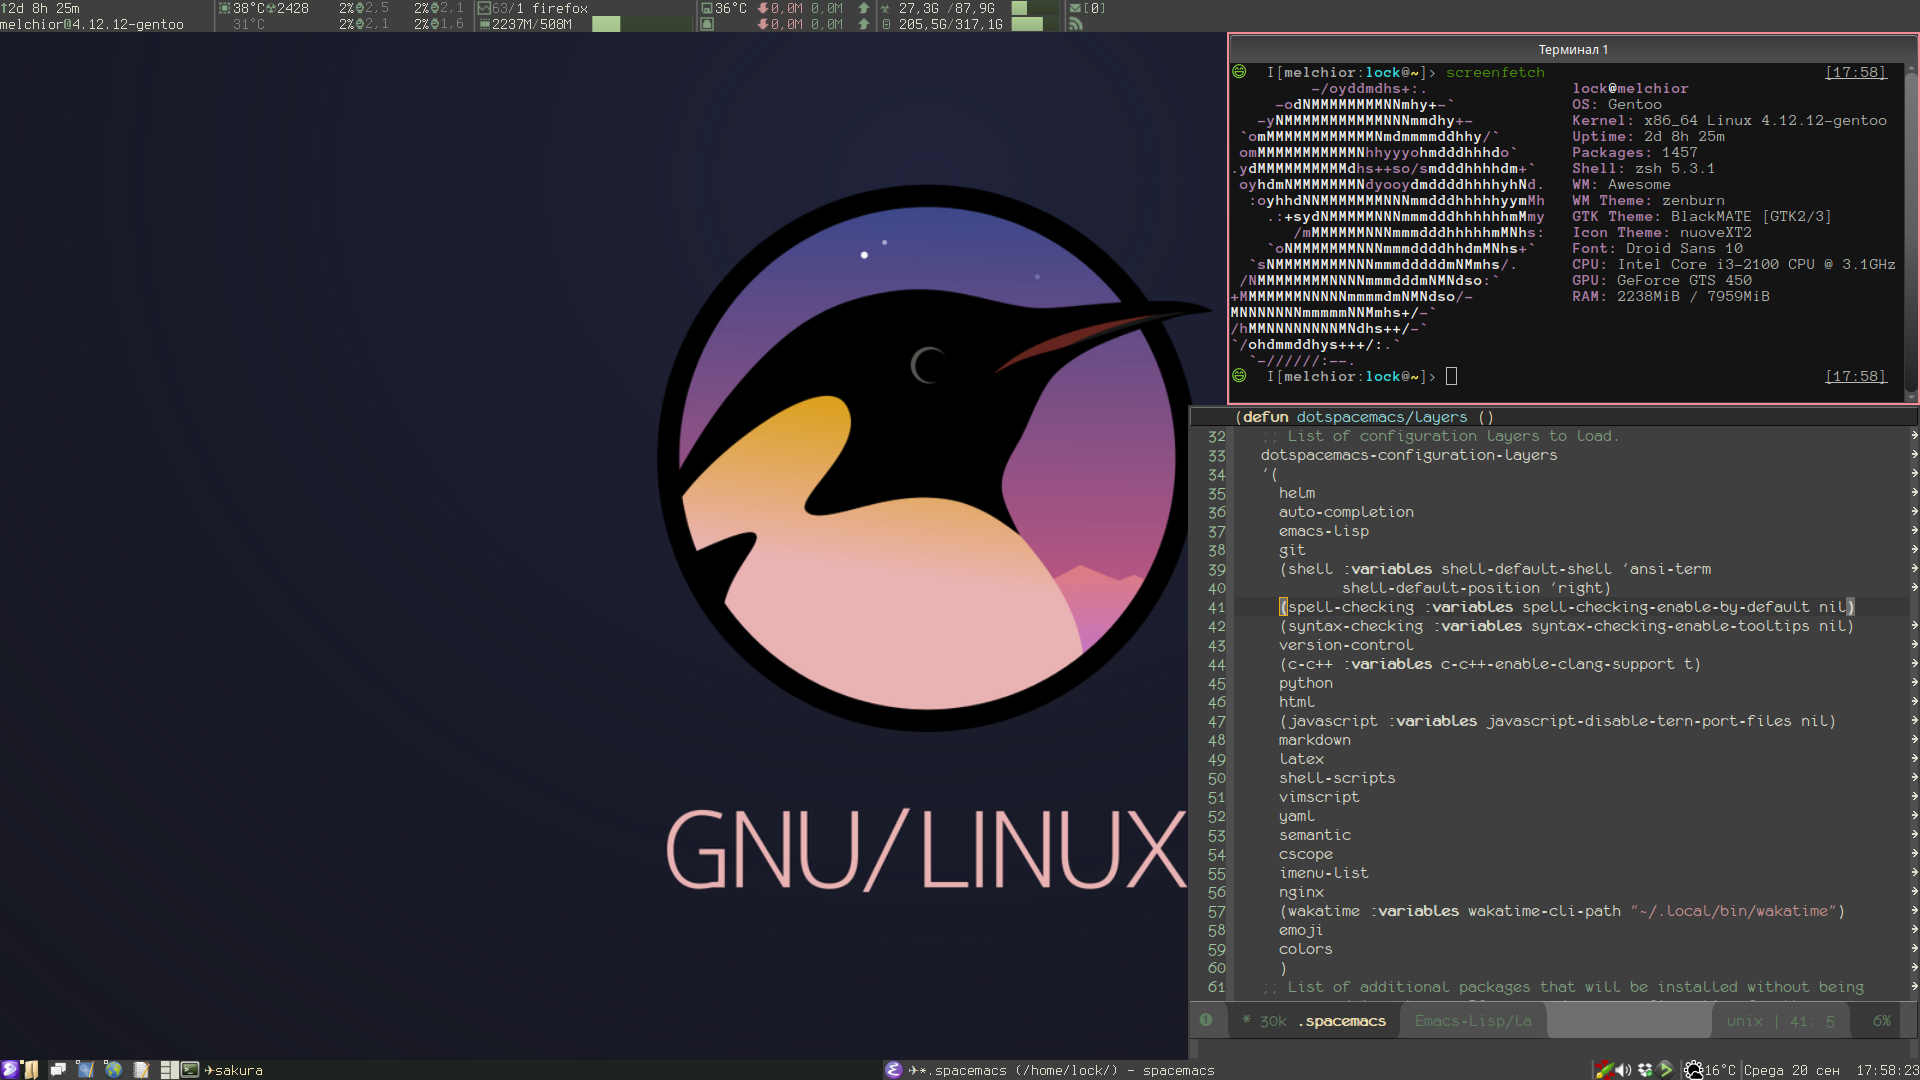Click the terminal title bar 'Терминал 1'
The image size is (1920, 1080).
click(1572, 49)
